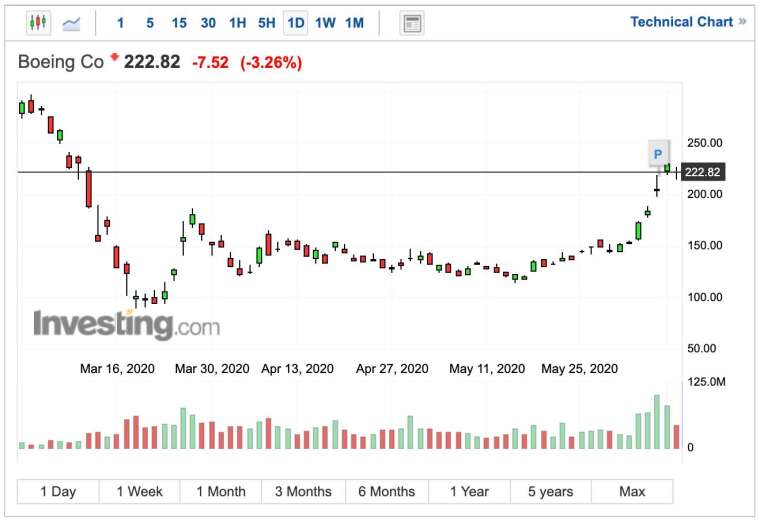Open the Technical Chart link

[688, 22]
